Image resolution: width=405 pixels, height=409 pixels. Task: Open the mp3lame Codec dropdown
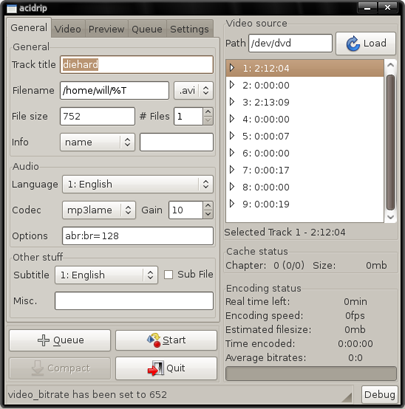pos(99,210)
